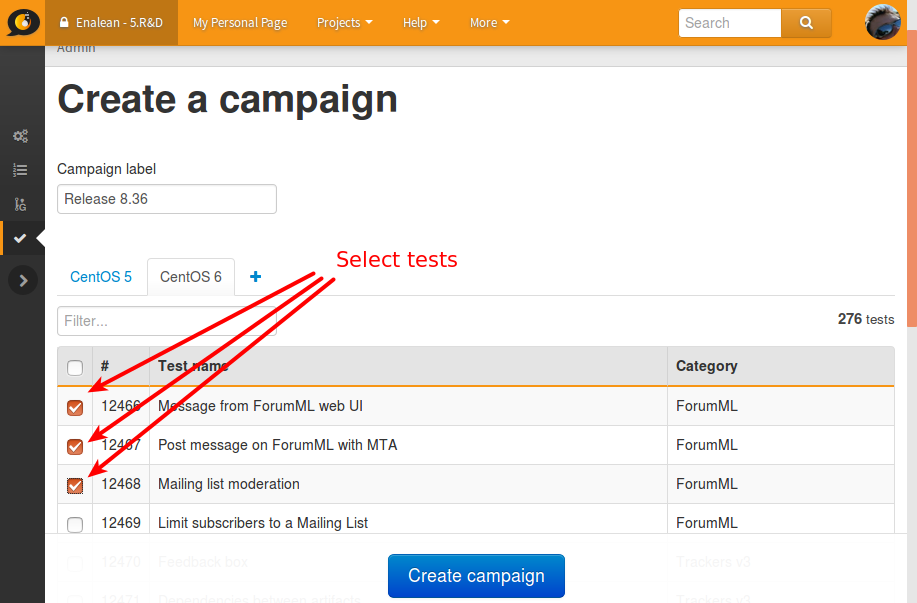The width and height of the screenshot is (917, 603).
Task: Uncheck test 12466 Message from ForumML
Action: point(75,407)
